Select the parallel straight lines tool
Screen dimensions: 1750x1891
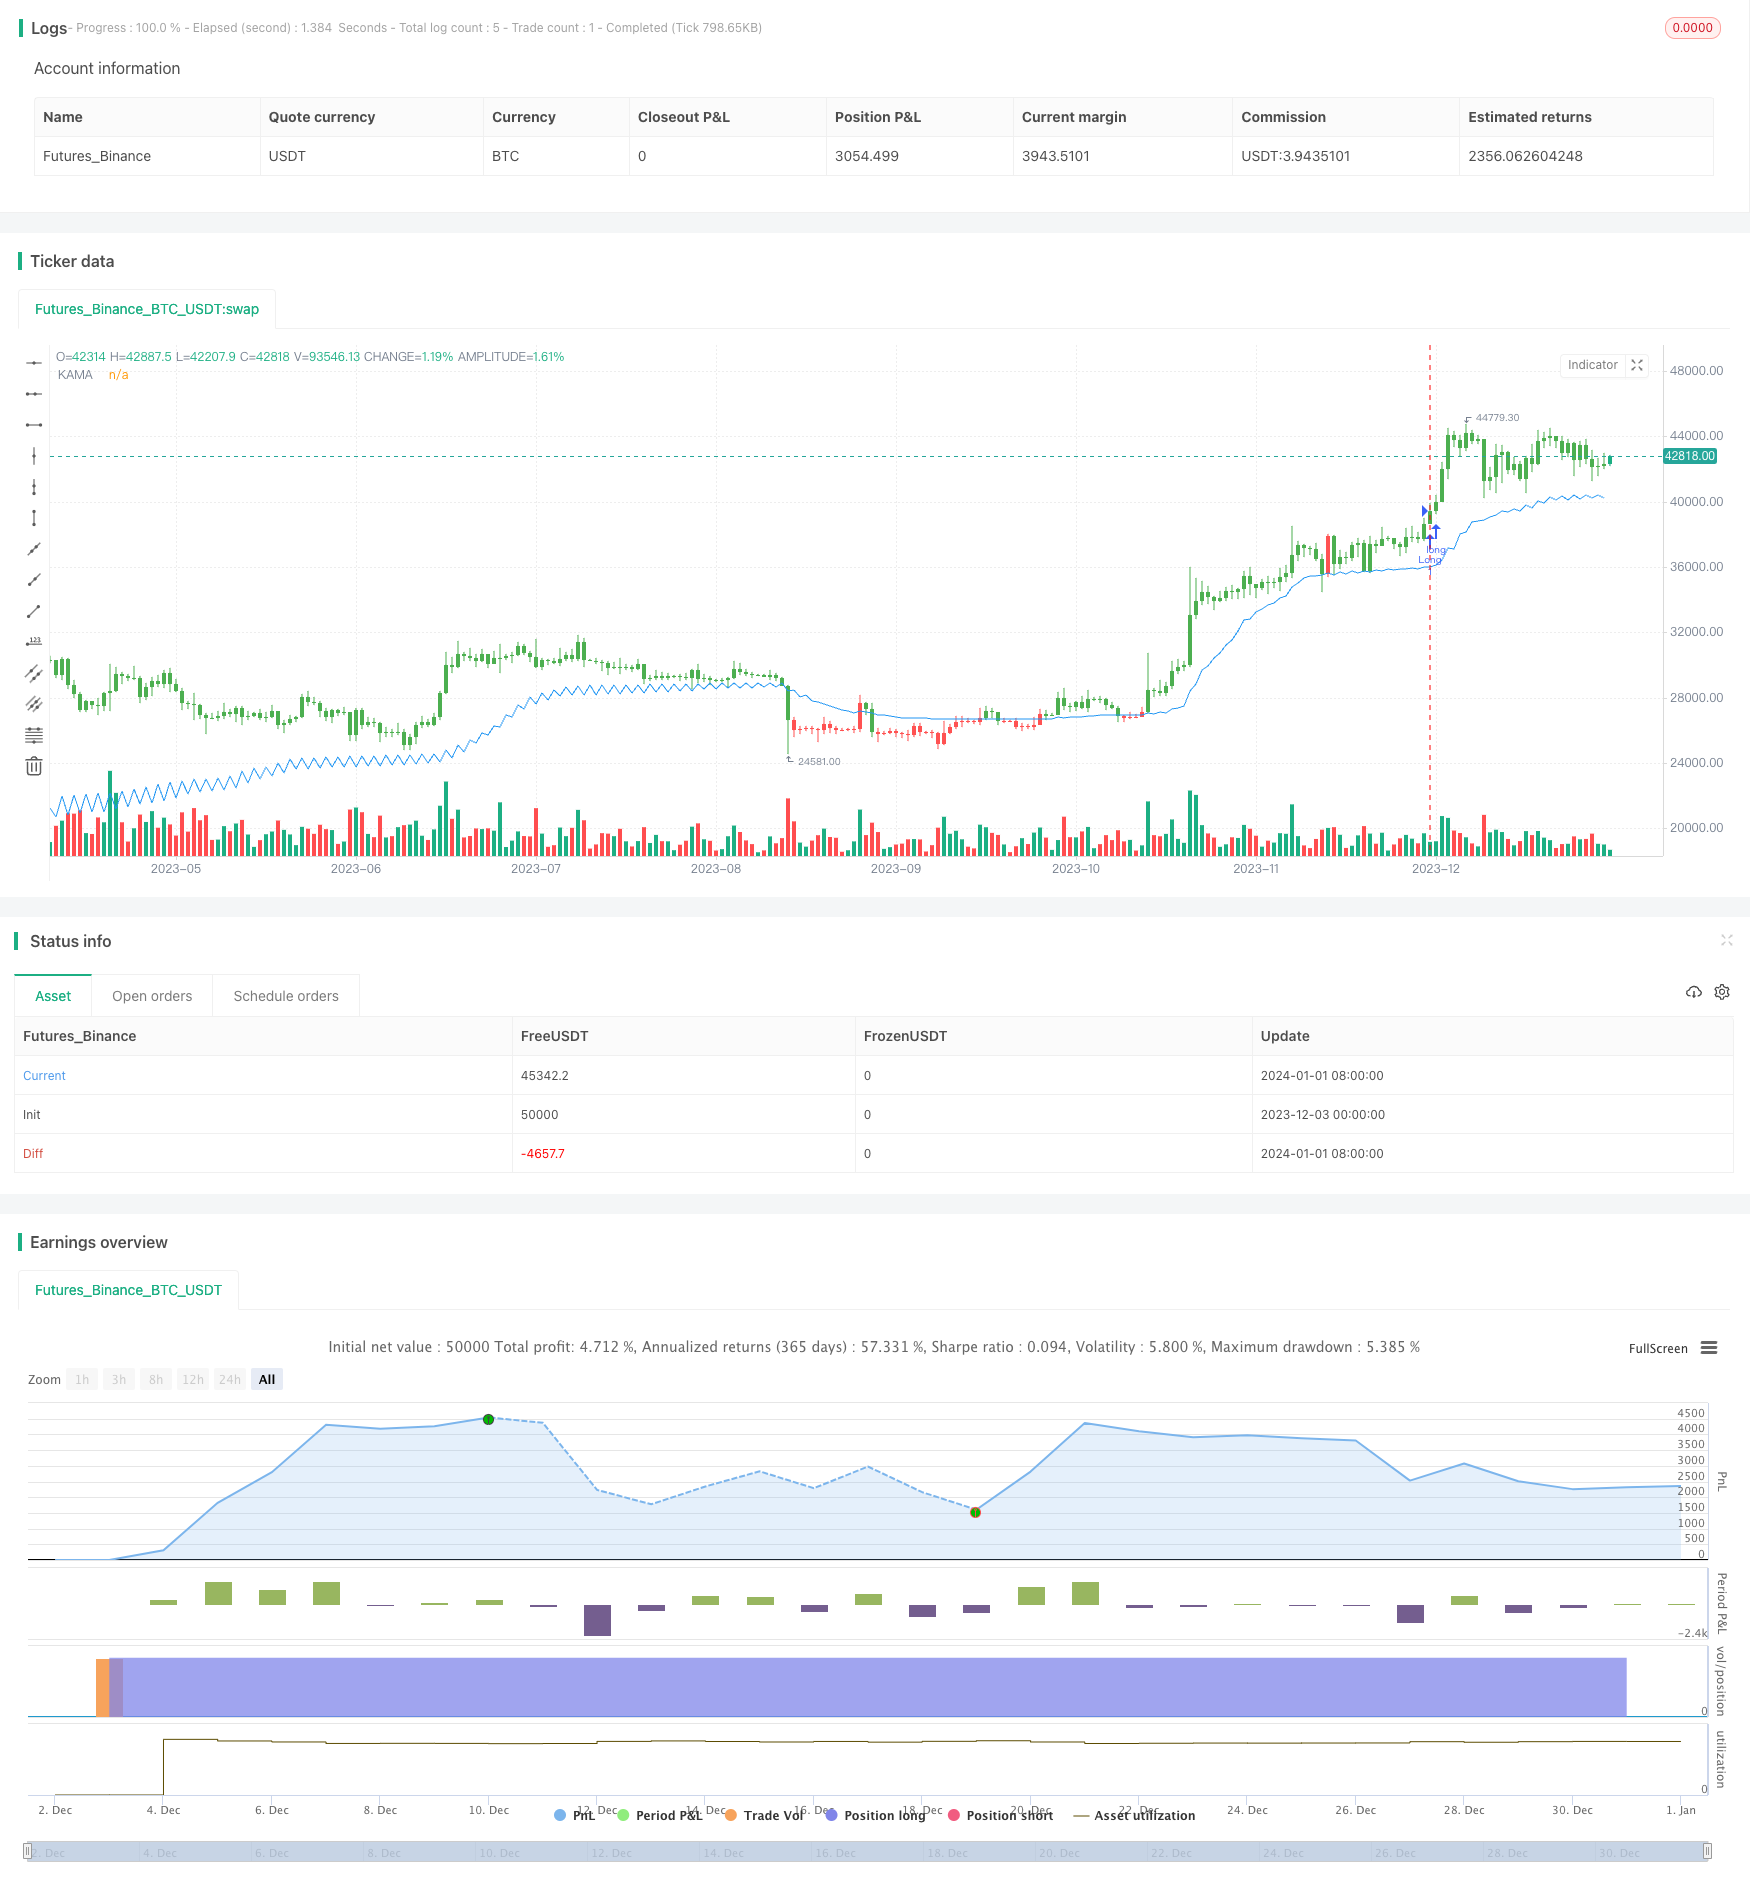tap(34, 704)
